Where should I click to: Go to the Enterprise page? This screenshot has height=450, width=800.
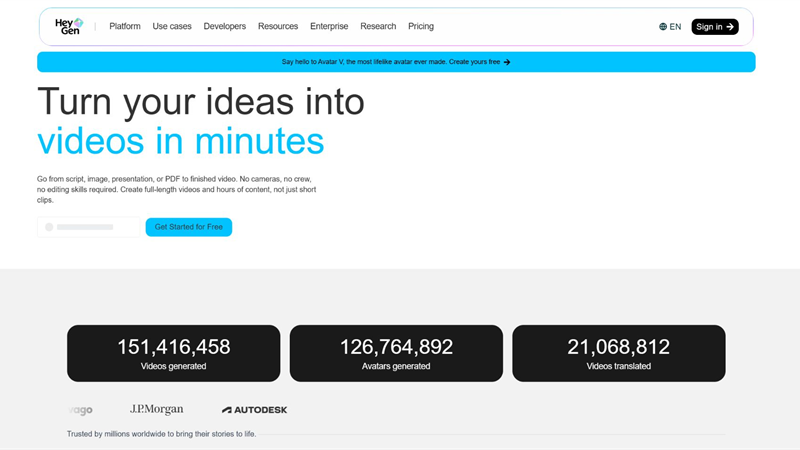coord(329,26)
